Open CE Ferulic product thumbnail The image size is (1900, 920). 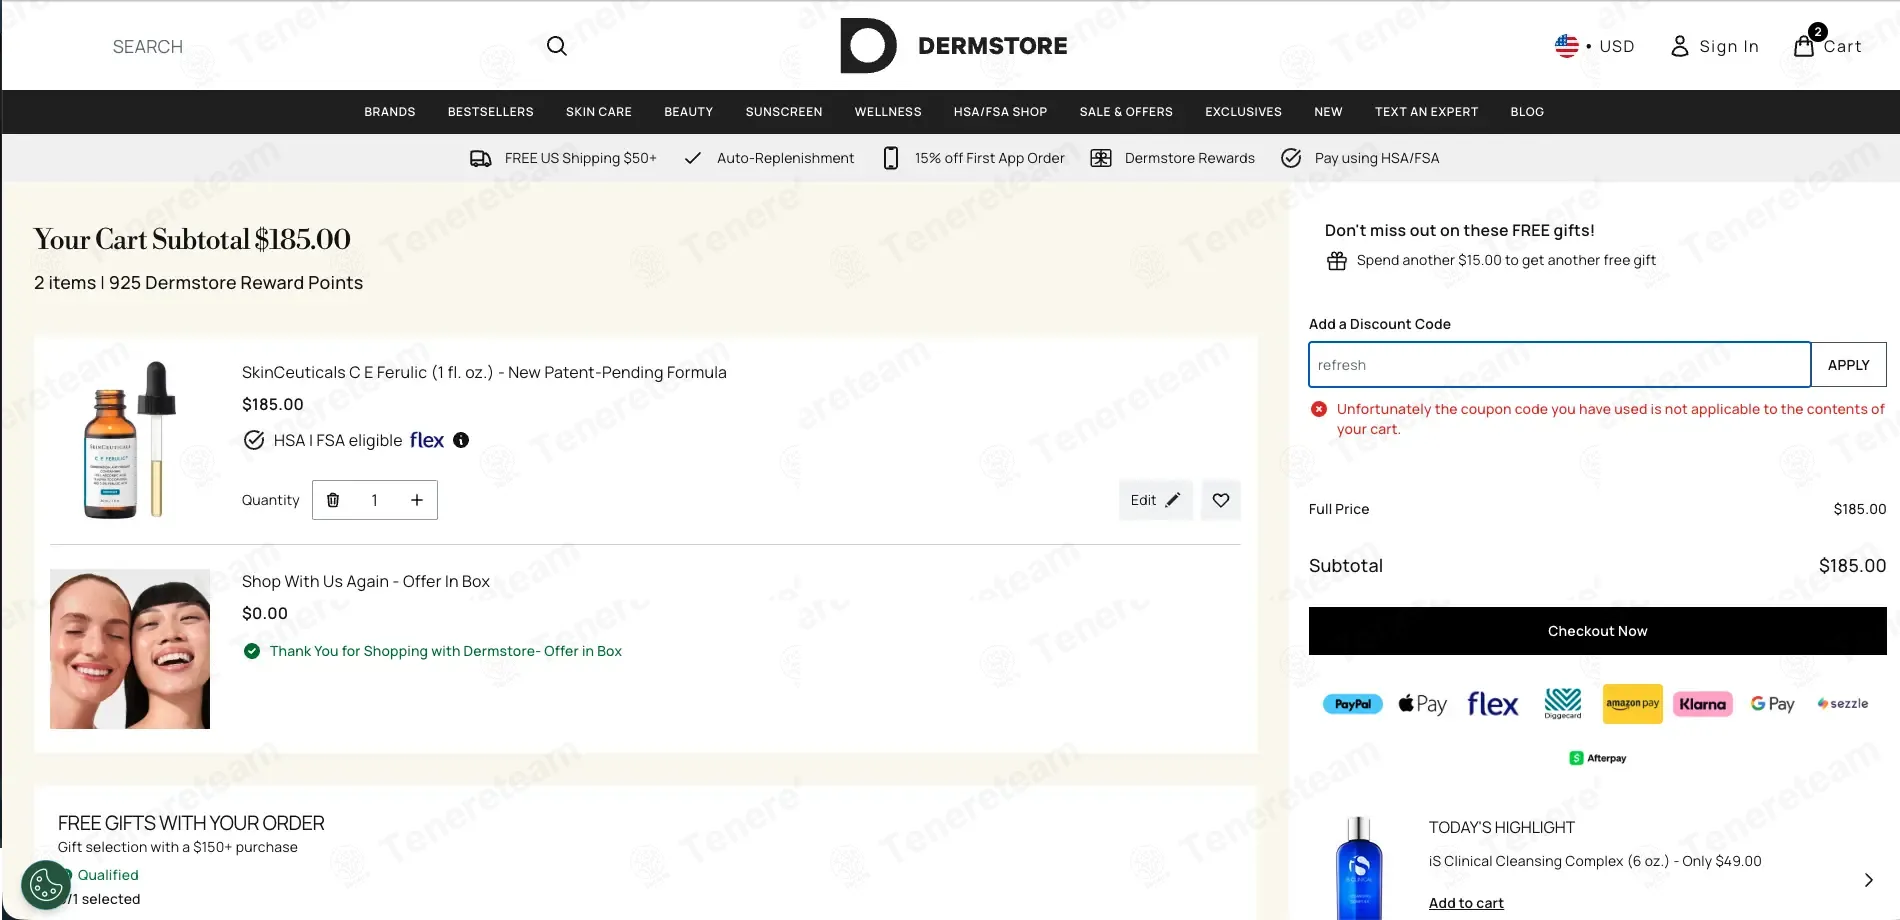pyautogui.click(x=130, y=439)
